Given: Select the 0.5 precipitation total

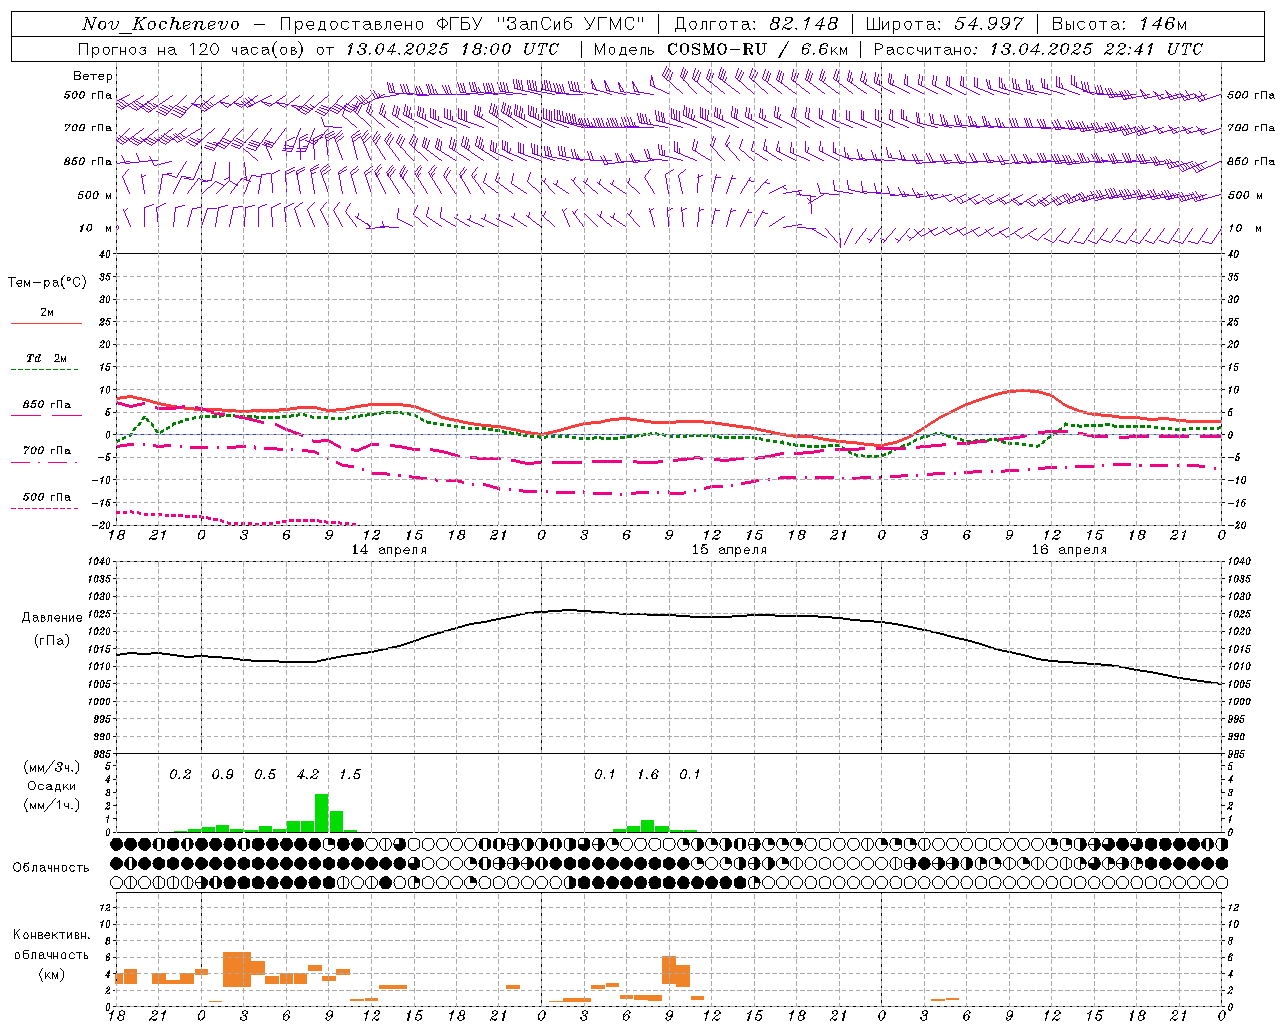Looking at the screenshot, I should (265, 774).
